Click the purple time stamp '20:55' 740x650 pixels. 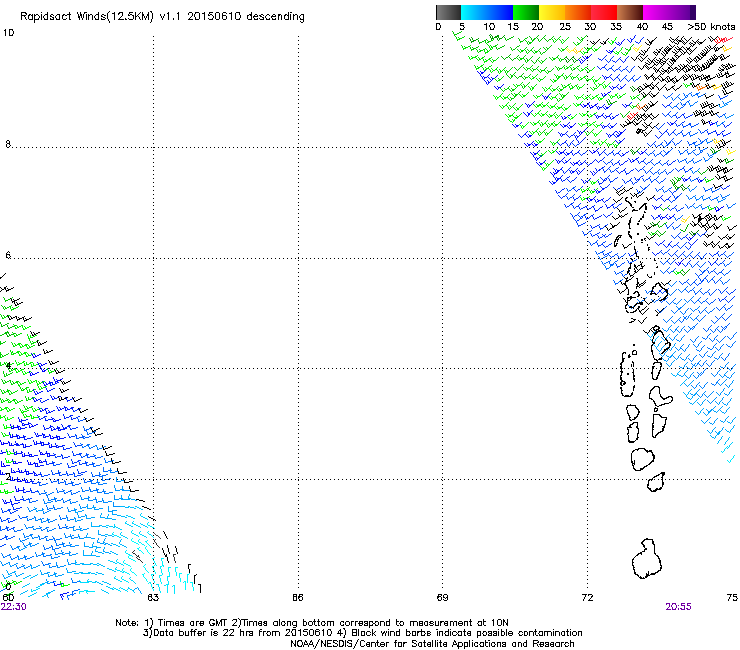tap(679, 607)
